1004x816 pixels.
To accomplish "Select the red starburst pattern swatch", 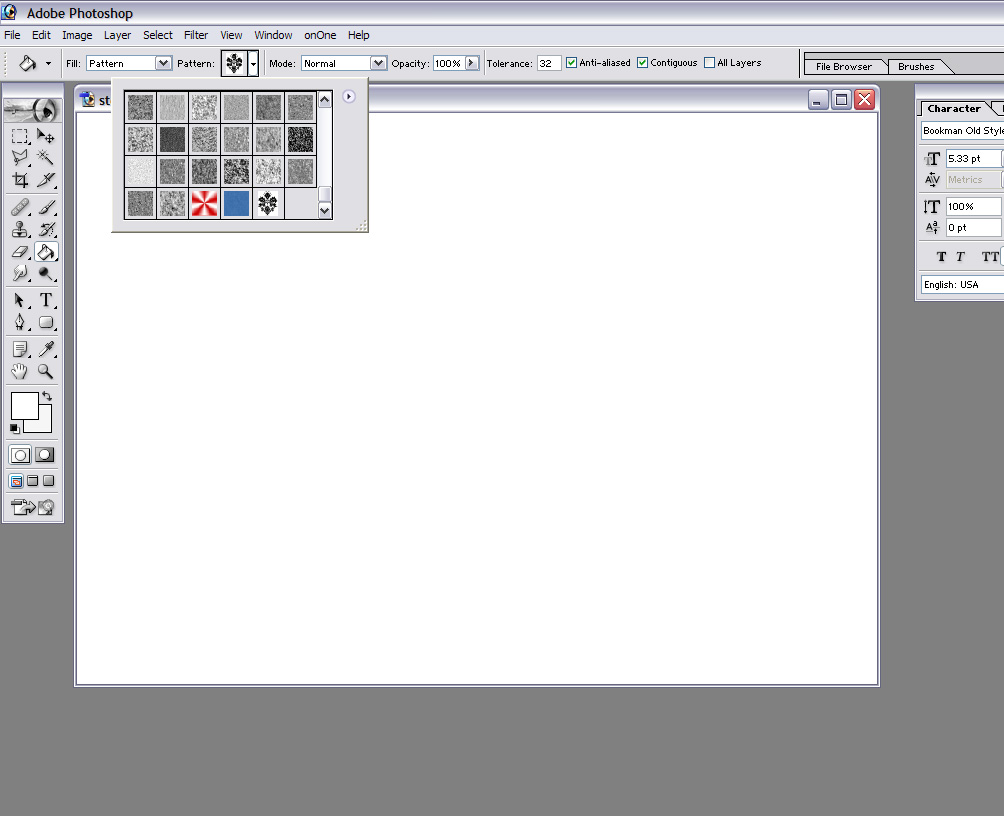I will point(204,204).
